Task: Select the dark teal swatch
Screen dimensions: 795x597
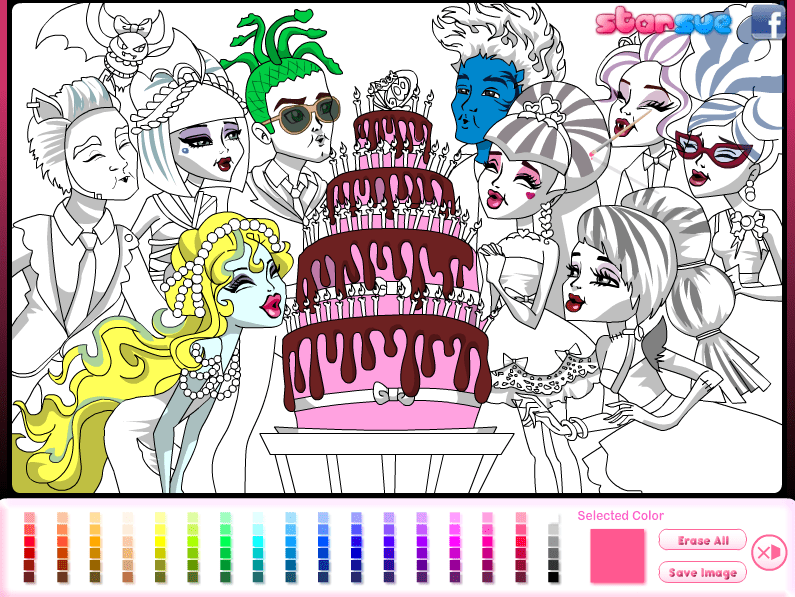Action: coord(258,577)
